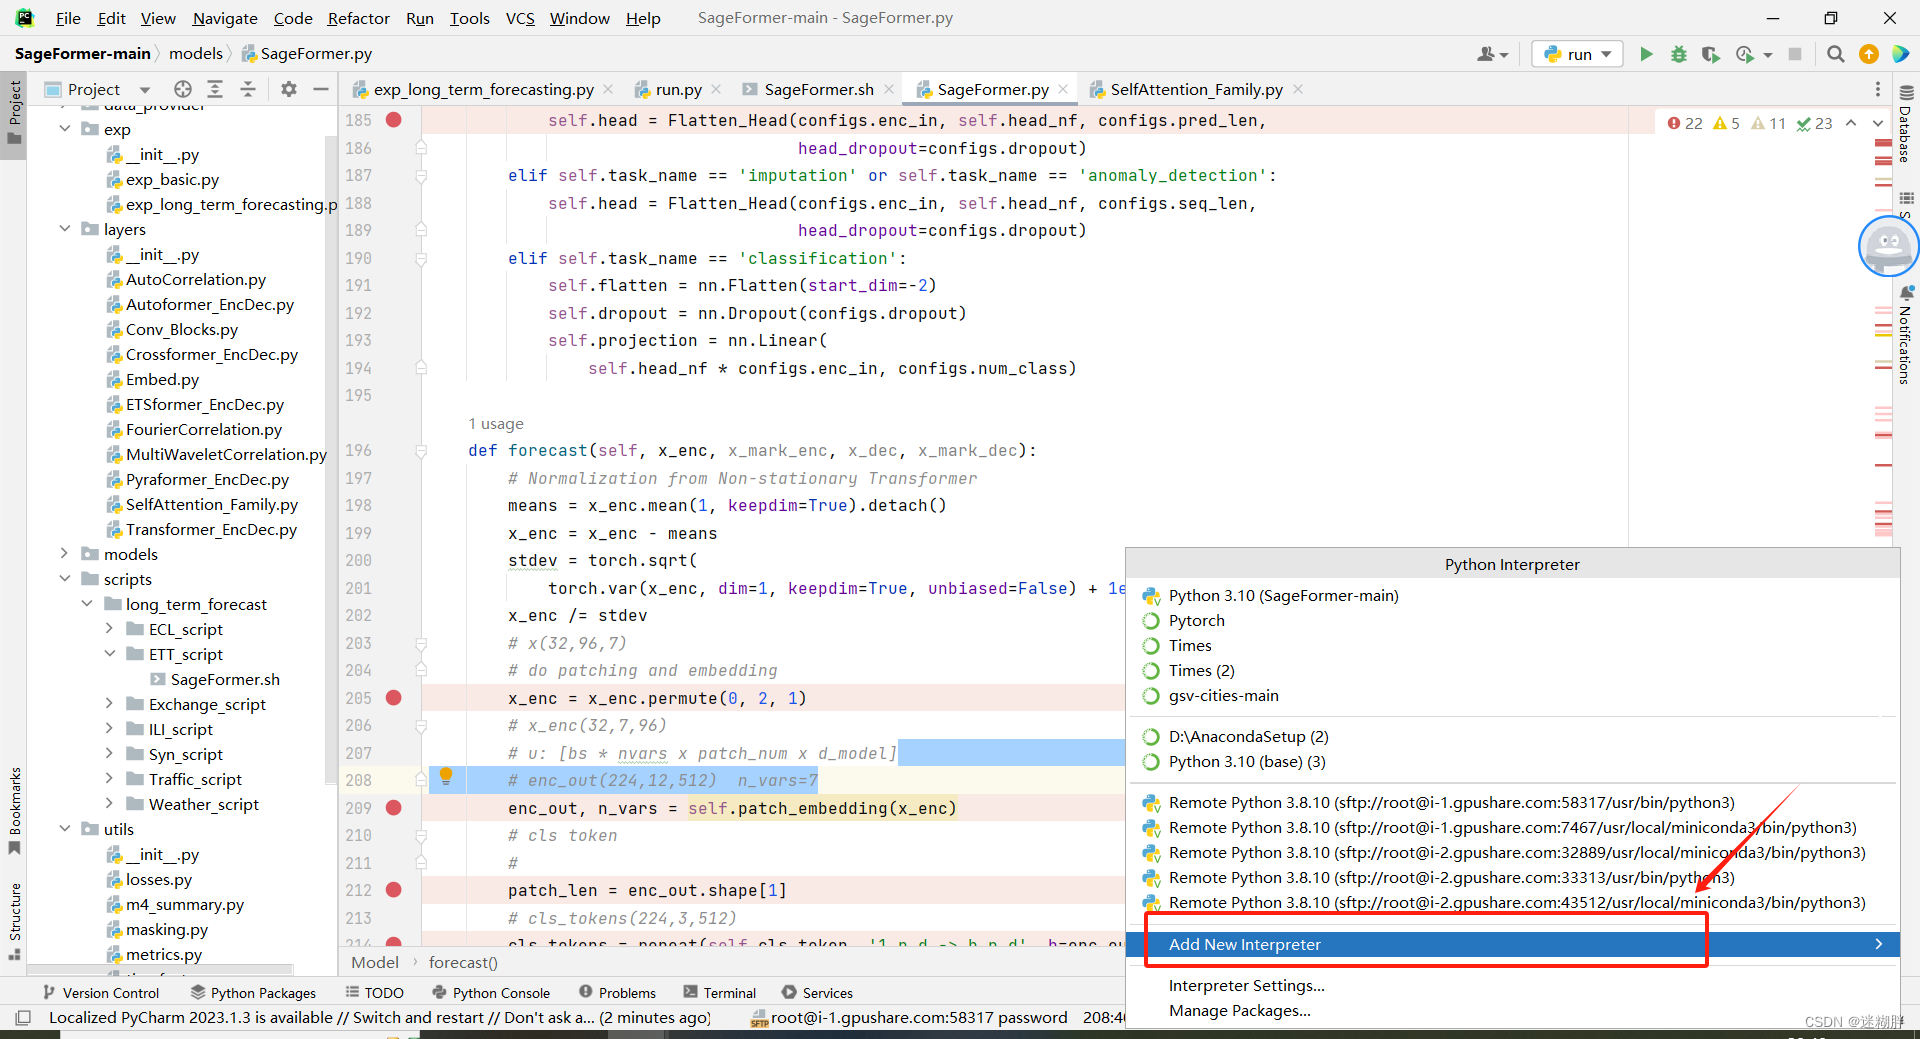1920x1039 pixels.
Task: Open the Navigate menu
Action: pyautogui.click(x=225, y=18)
